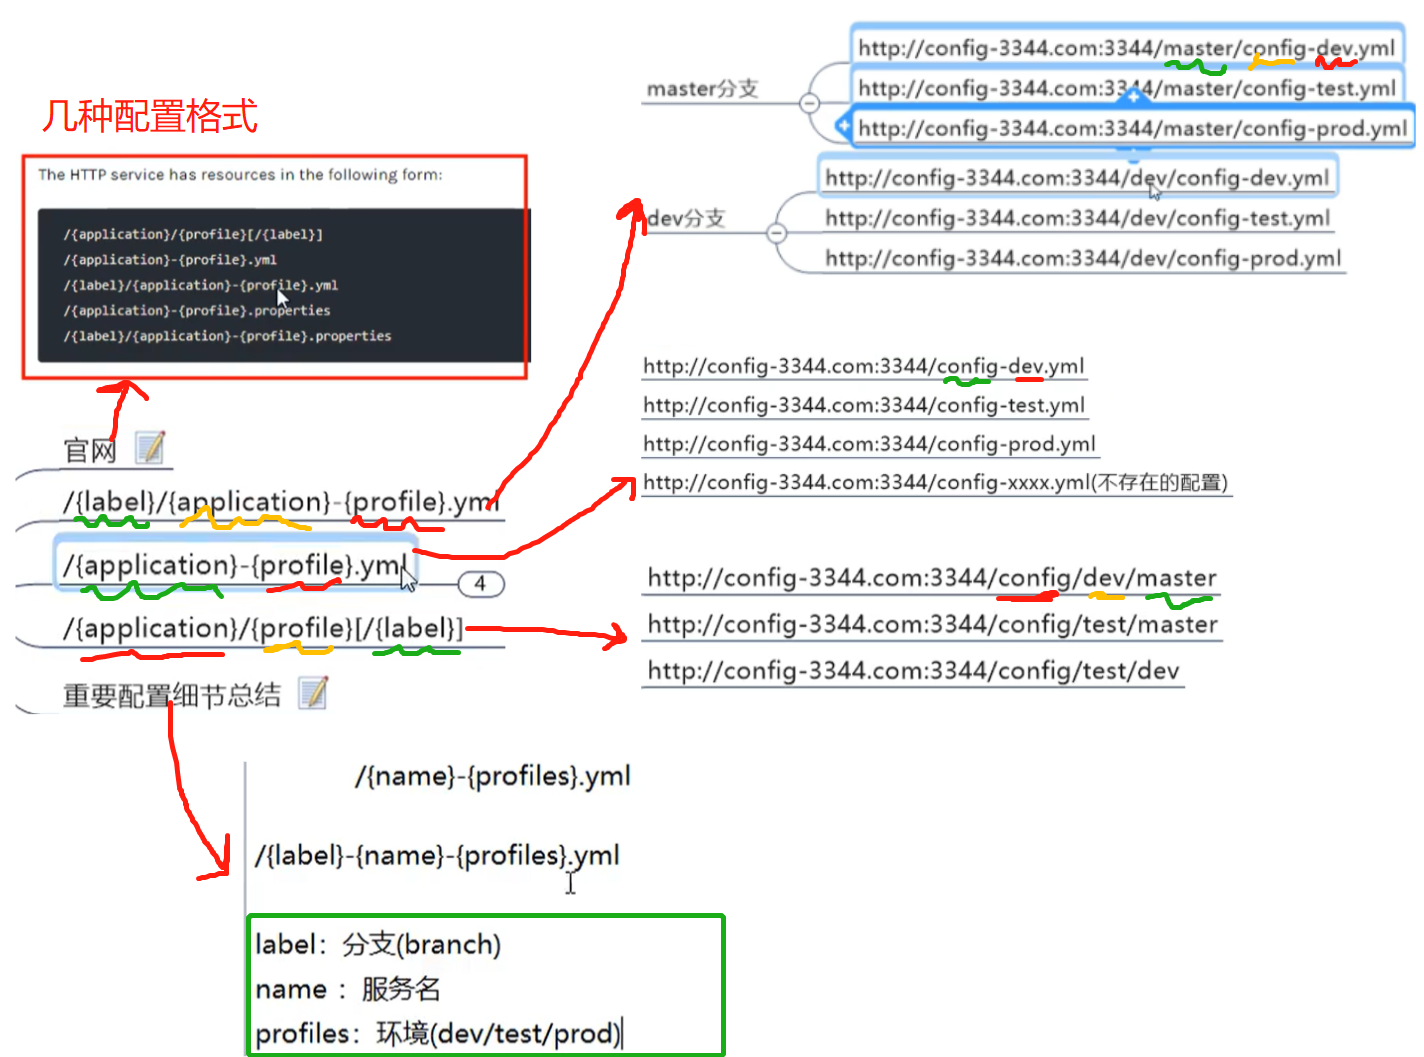
Task: Select the /{application}/{profile}[/{label}] node
Action: pyautogui.click(x=263, y=629)
